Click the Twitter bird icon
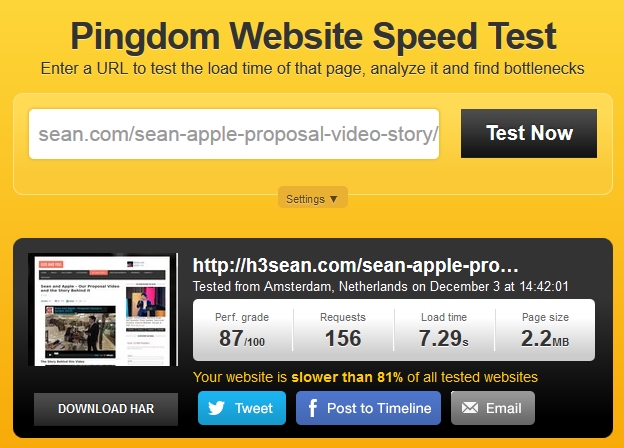 coord(216,408)
